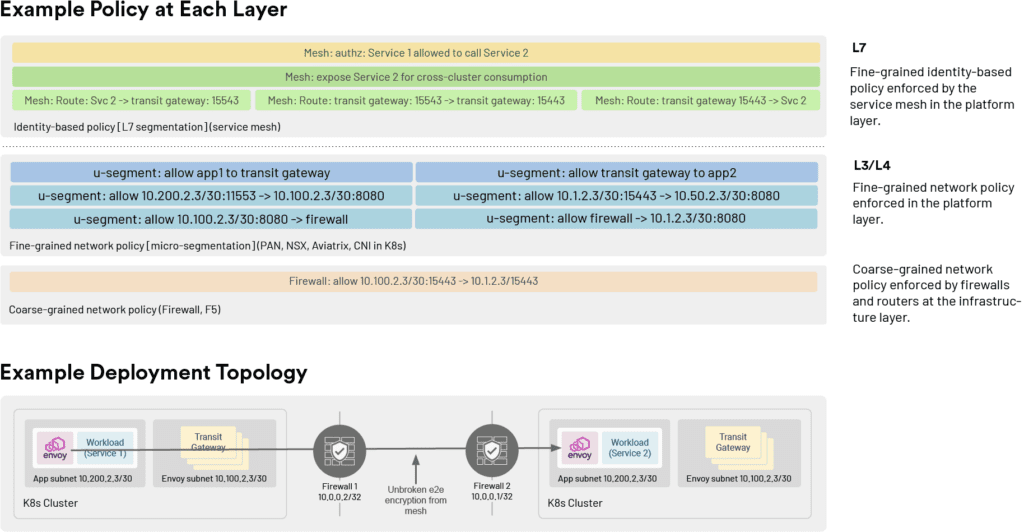Image resolution: width=1024 pixels, height=532 pixels.
Task: Click 'u-segment: allow transit gateway to app2'
Action: (616, 172)
